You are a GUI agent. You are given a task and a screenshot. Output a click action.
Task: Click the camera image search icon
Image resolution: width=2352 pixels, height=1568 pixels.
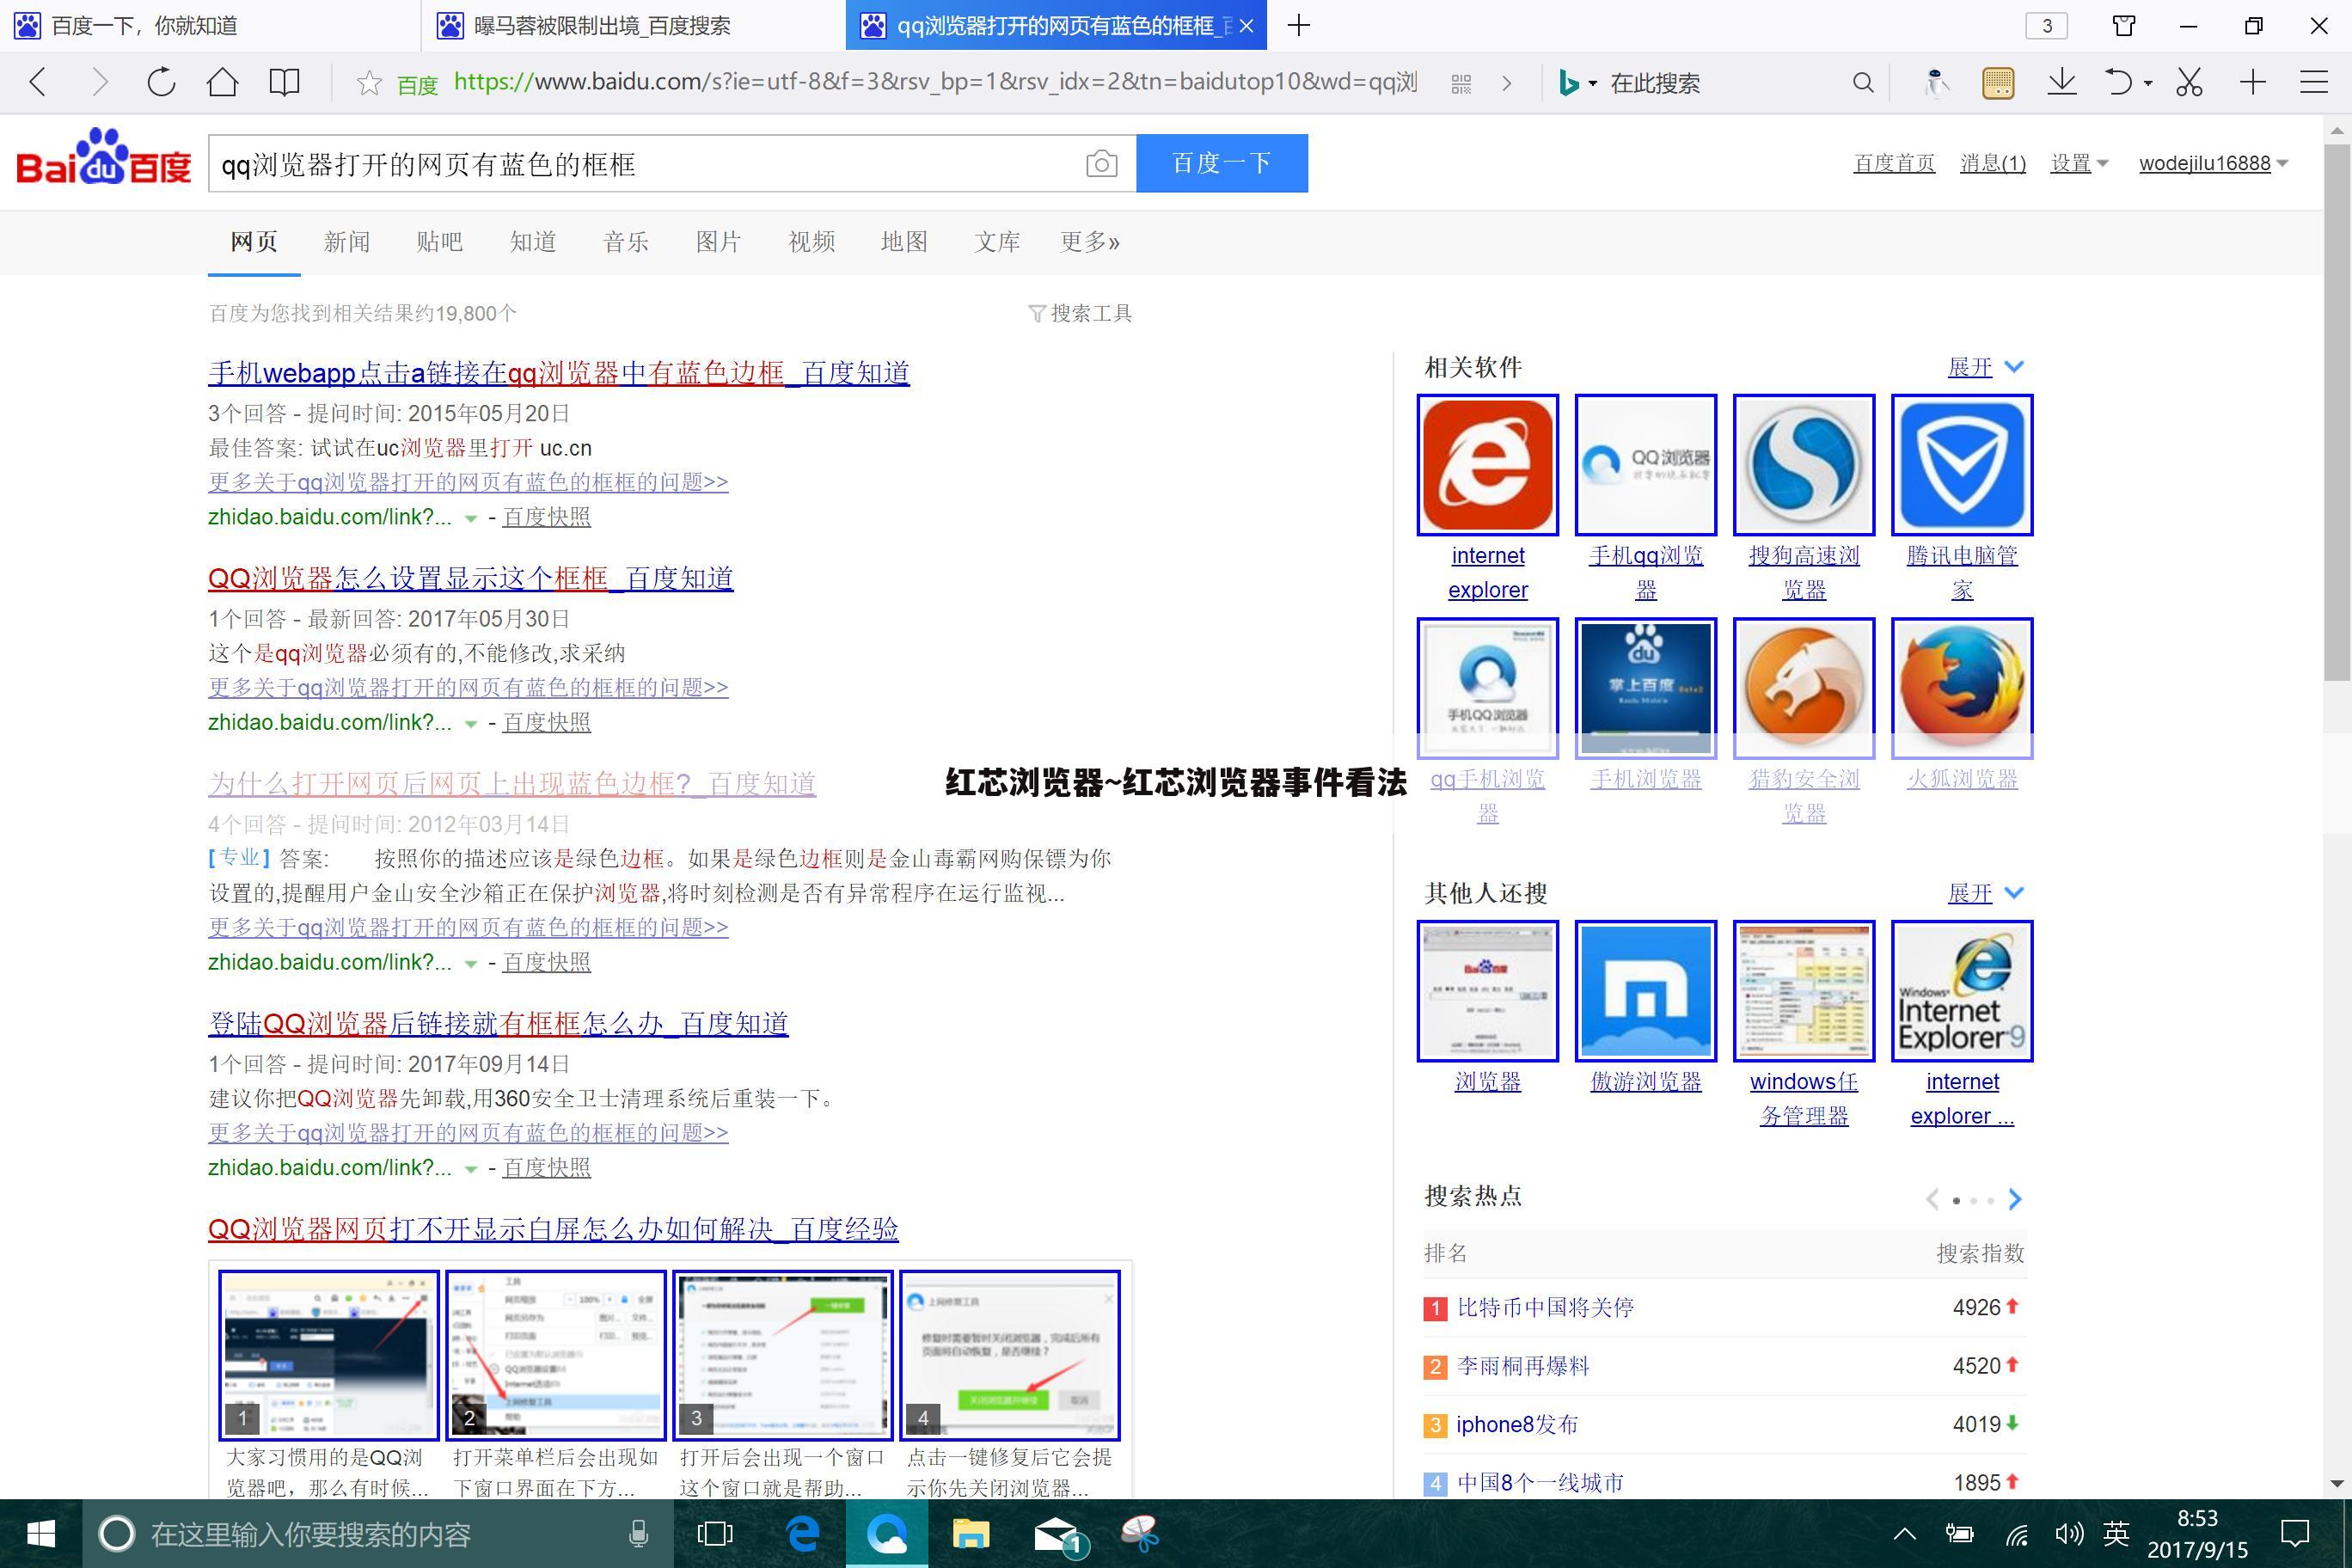[1101, 163]
